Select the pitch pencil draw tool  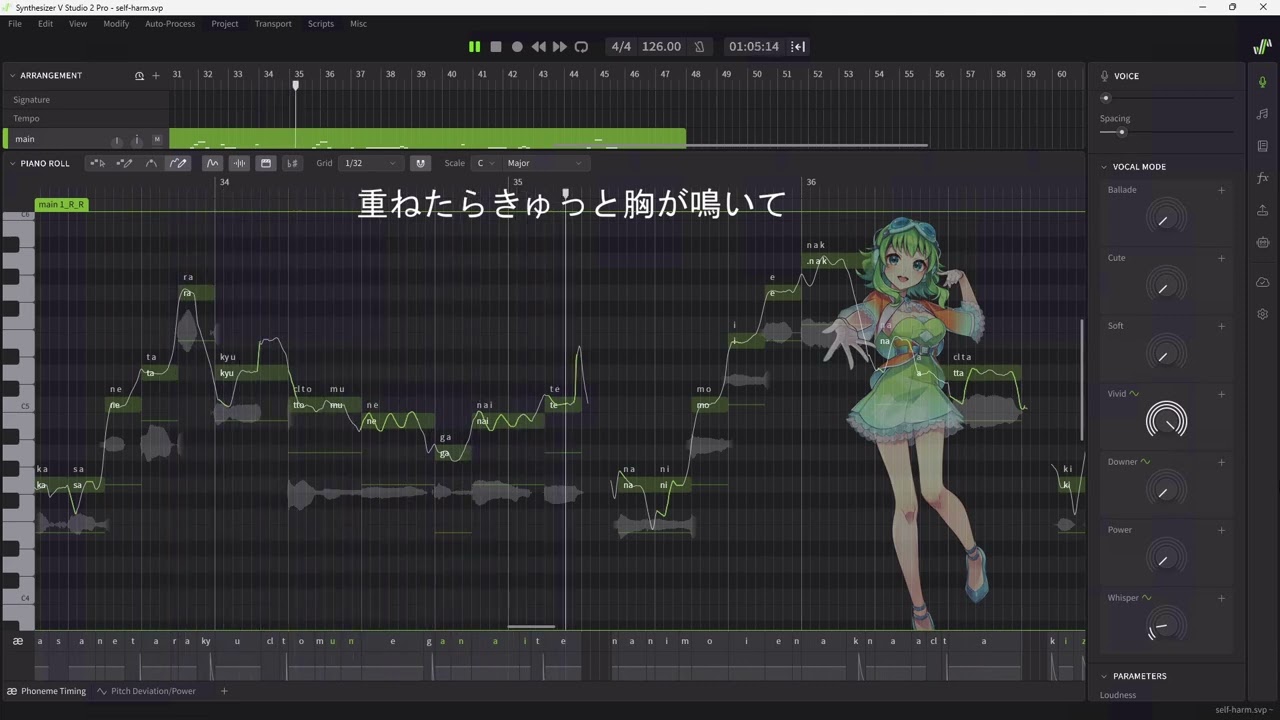178,163
